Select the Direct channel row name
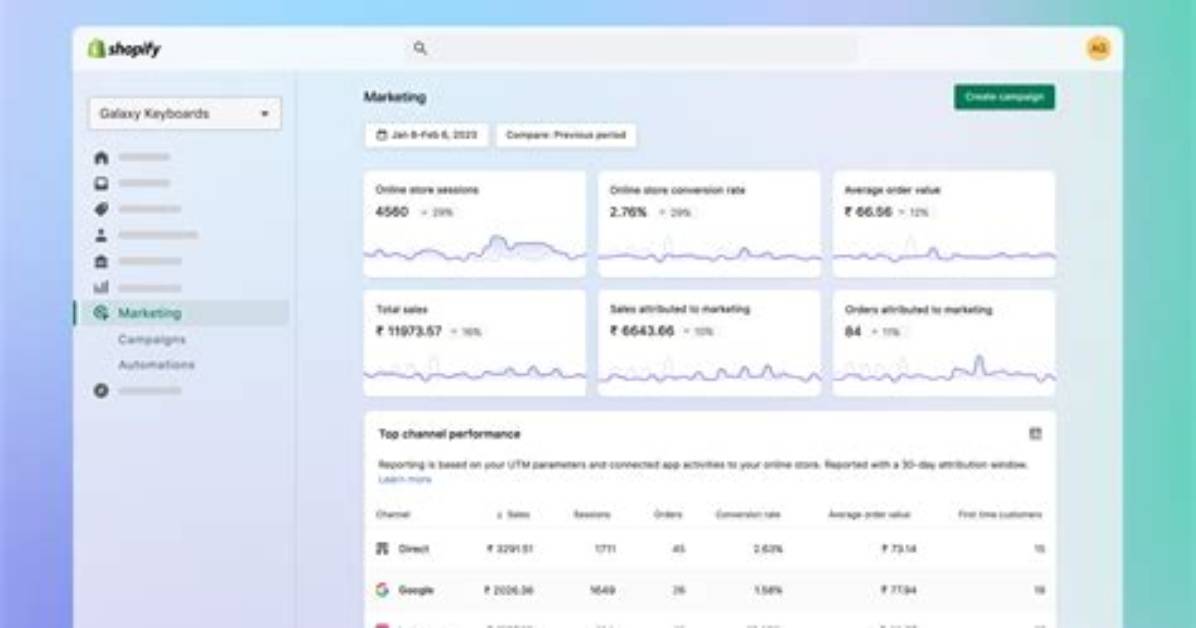 413,549
